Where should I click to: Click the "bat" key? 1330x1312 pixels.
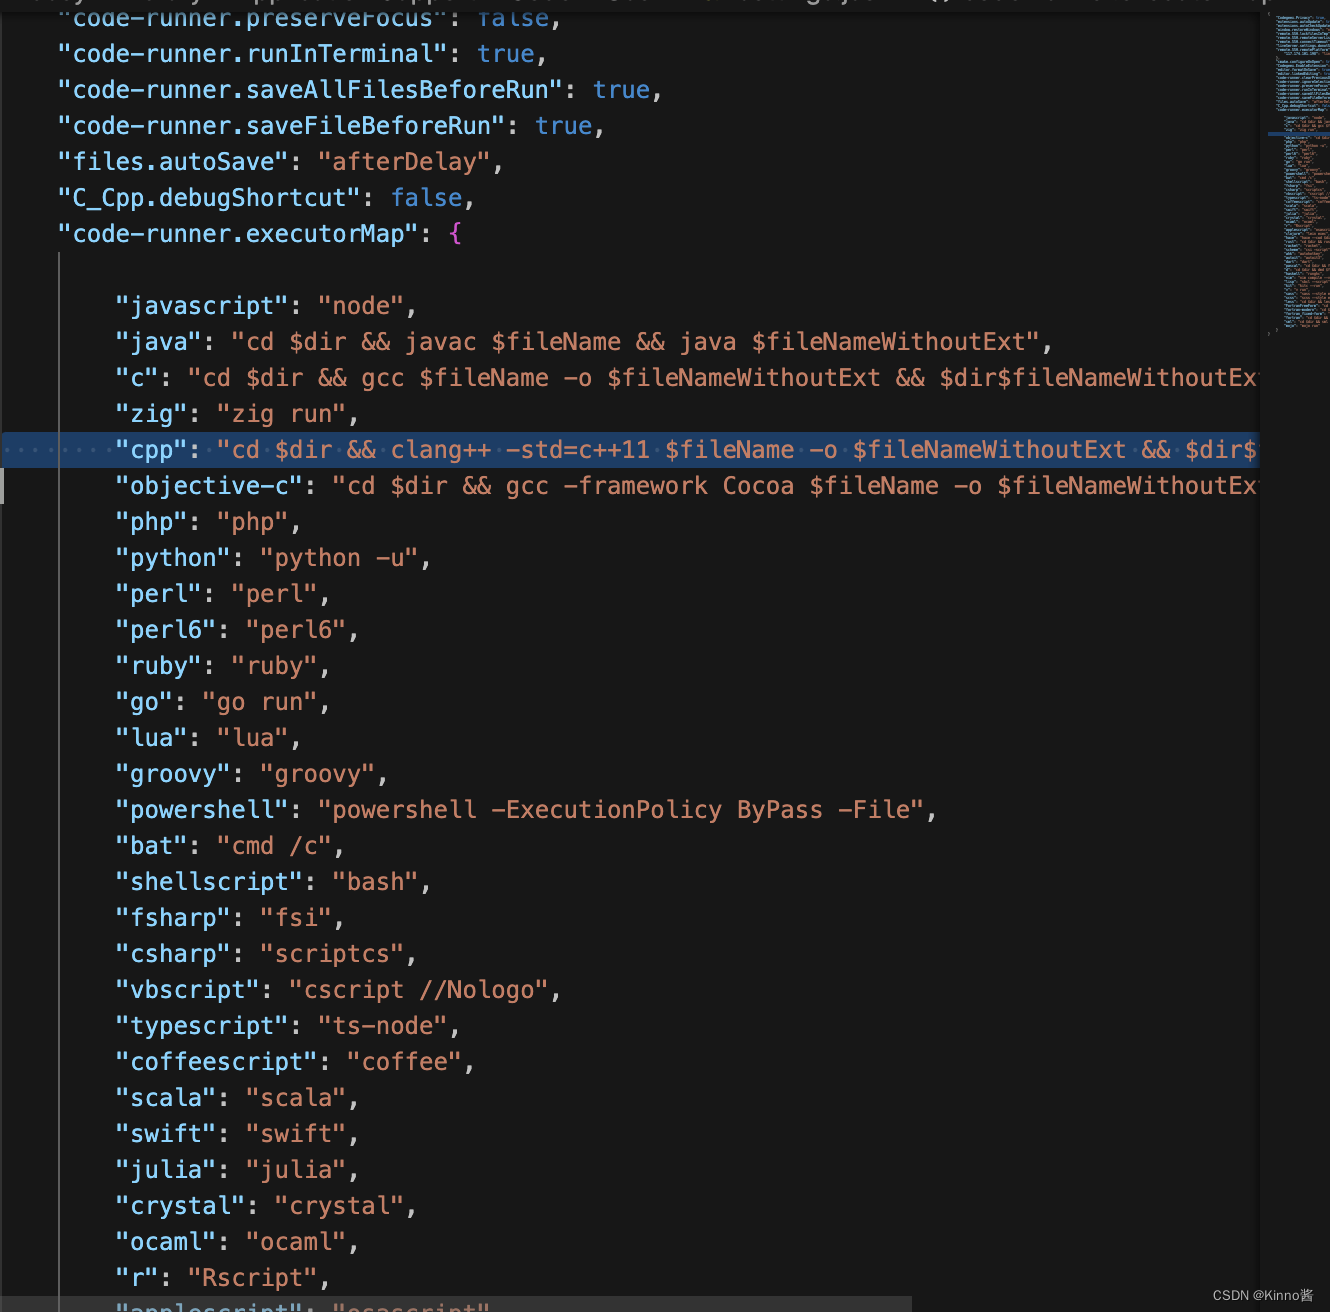(x=152, y=846)
